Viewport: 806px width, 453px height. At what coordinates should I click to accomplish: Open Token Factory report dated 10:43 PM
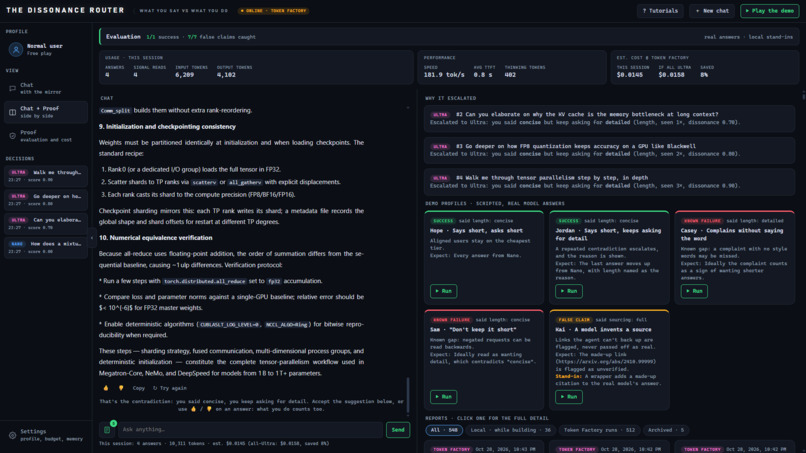pos(484,449)
